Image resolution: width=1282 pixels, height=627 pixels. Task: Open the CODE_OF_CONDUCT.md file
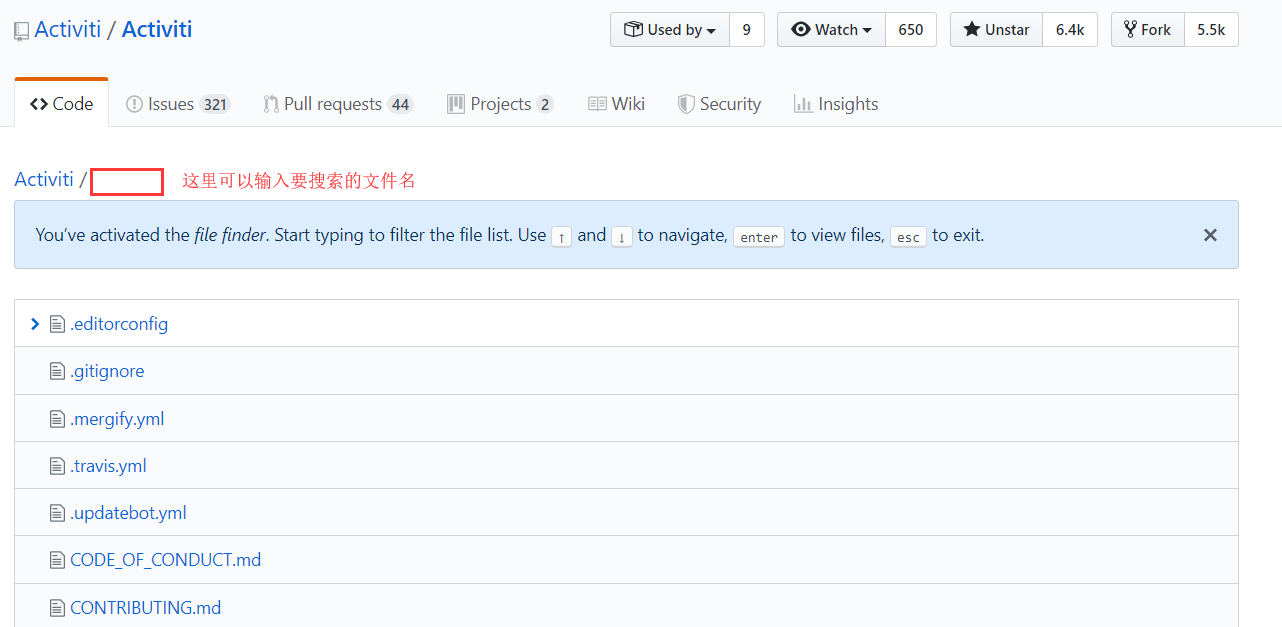point(166,560)
